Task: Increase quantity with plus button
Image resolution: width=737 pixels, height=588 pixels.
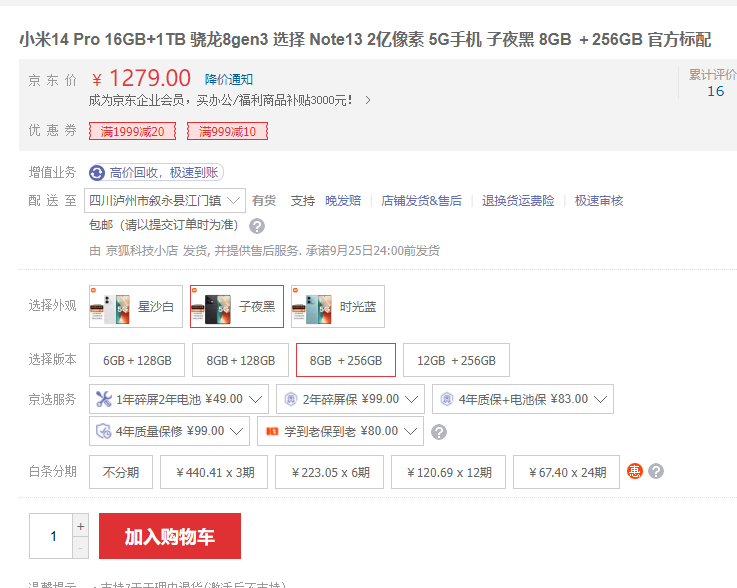Action: pos(80,526)
